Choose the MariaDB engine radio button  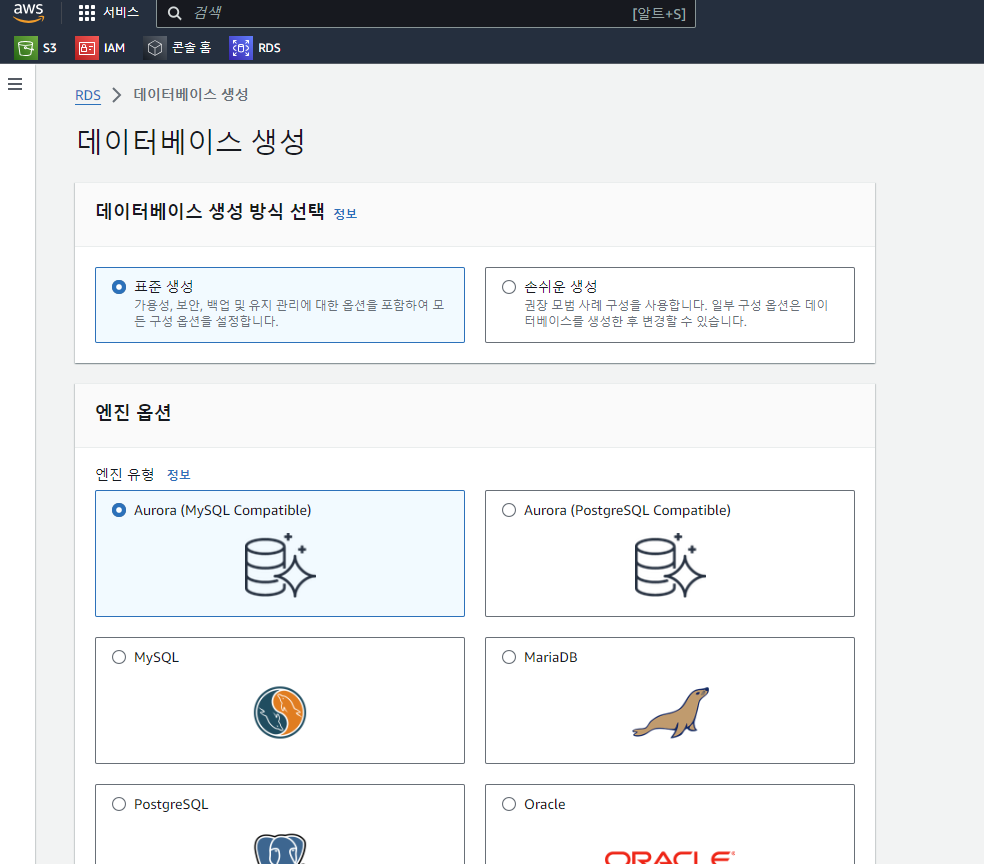pyautogui.click(x=509, y=657)
